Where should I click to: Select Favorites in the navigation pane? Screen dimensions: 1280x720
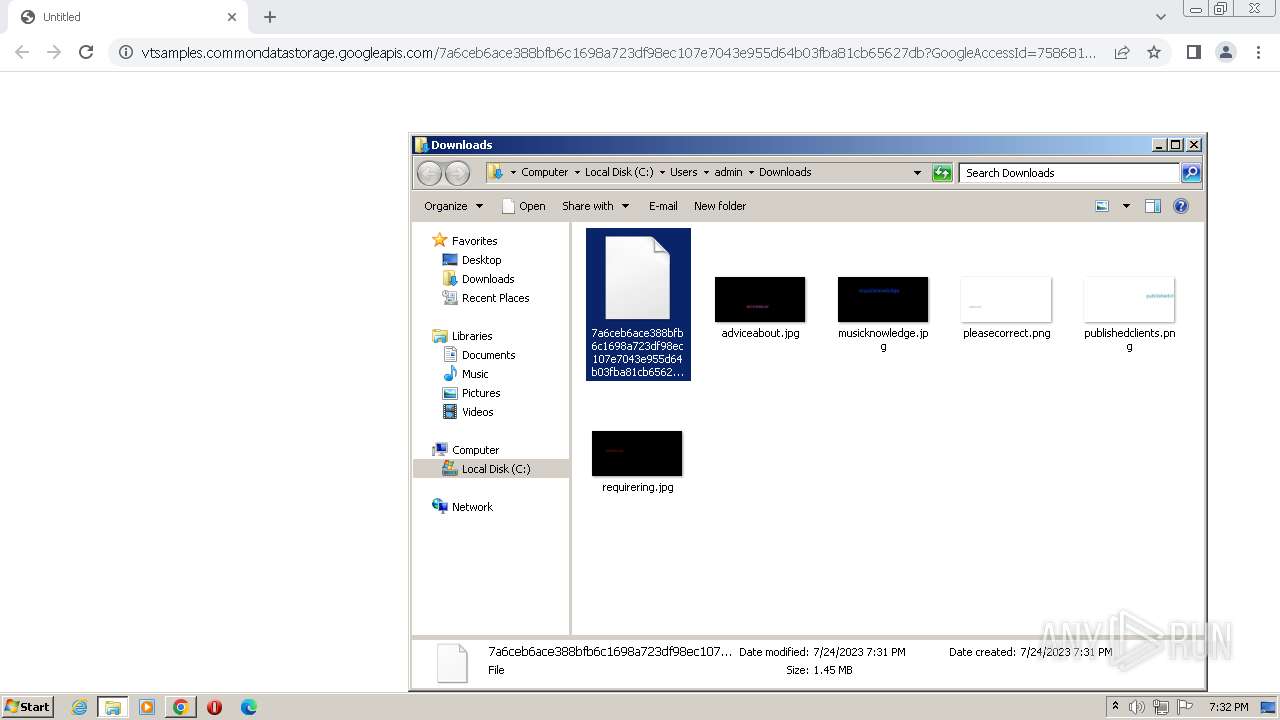[x=474, y=241]
